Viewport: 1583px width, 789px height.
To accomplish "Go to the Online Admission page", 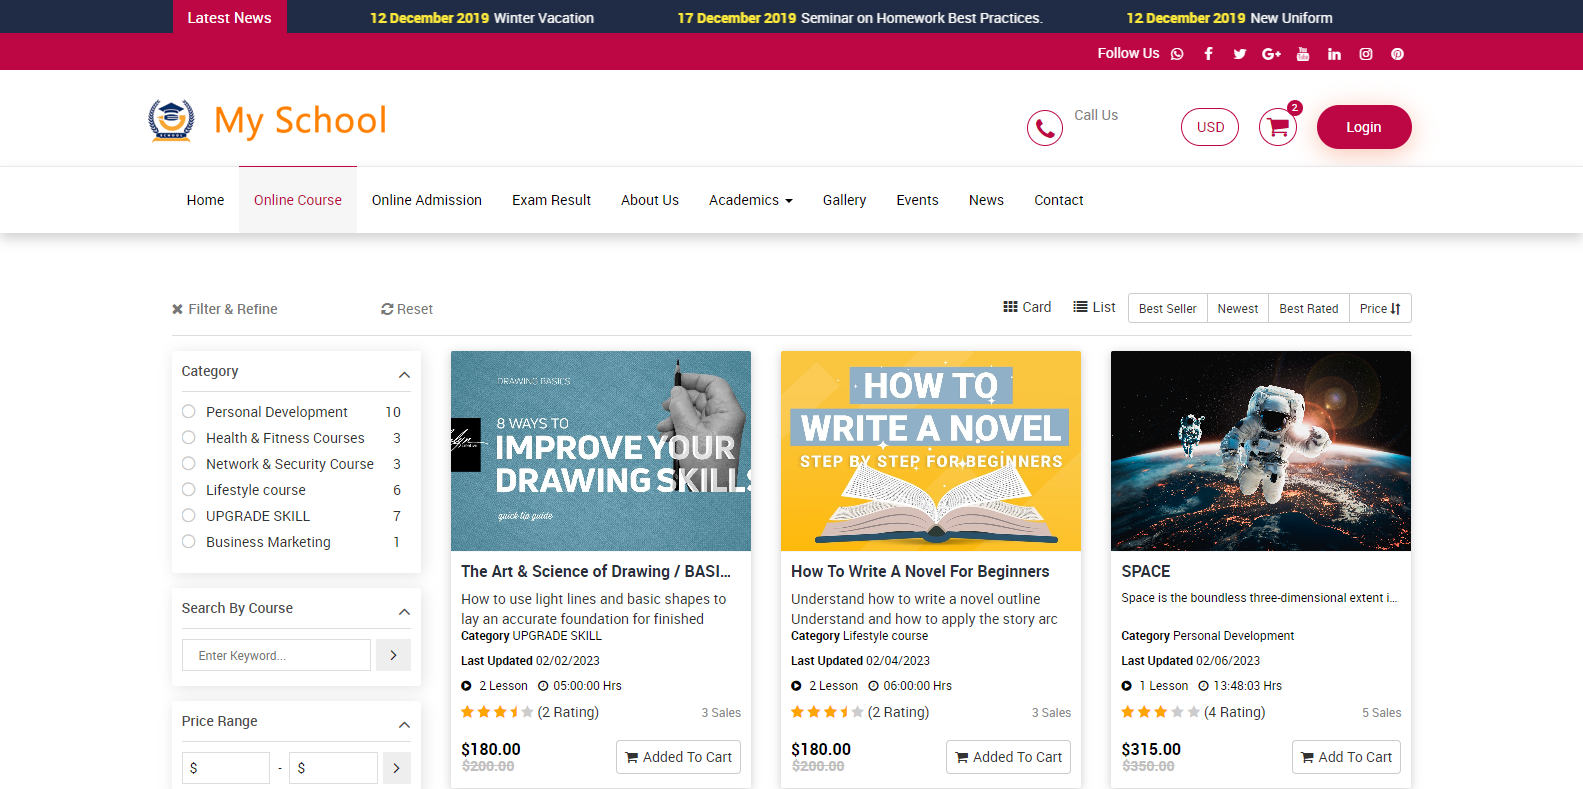I will [426, 200].
